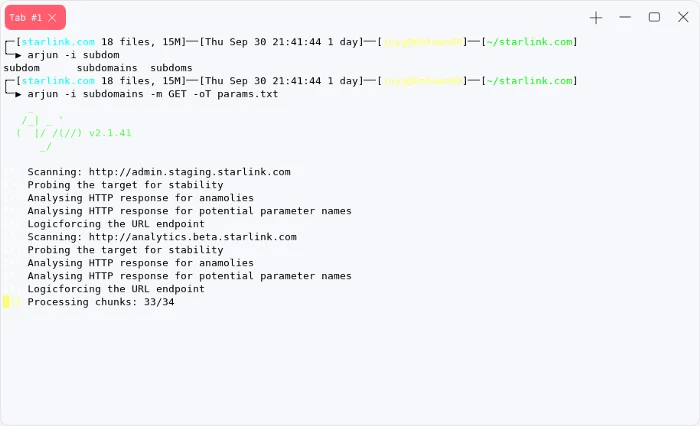
Task: Click the admin.staging.starlink.com URL
Action: pos(190,172)
